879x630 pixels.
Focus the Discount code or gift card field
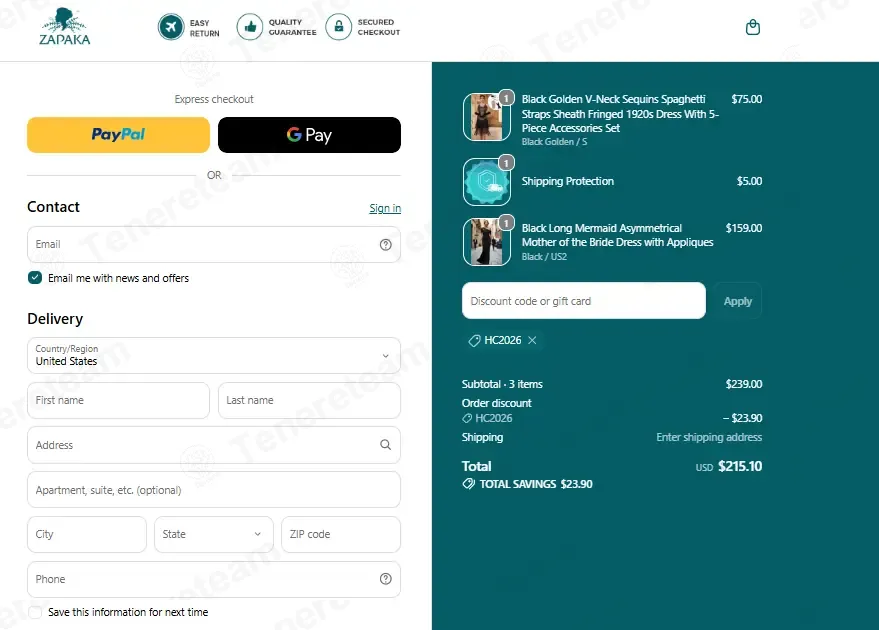click(x=584, y=301)
